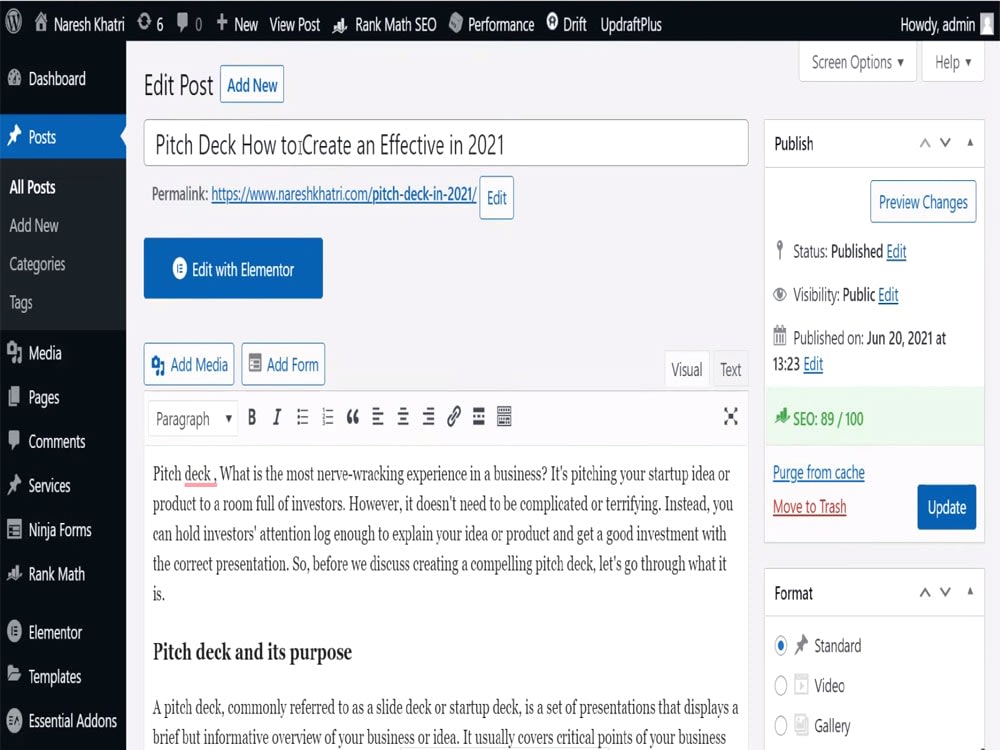Insert a numbered list
This screenshot has width=1000, height=750.
pos(328,418)
